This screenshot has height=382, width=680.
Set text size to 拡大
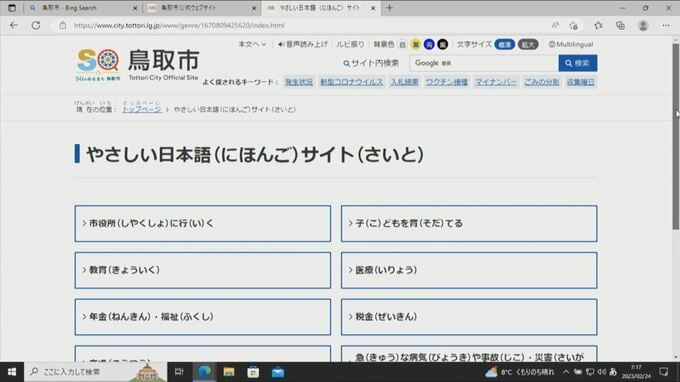coord(528,44)
